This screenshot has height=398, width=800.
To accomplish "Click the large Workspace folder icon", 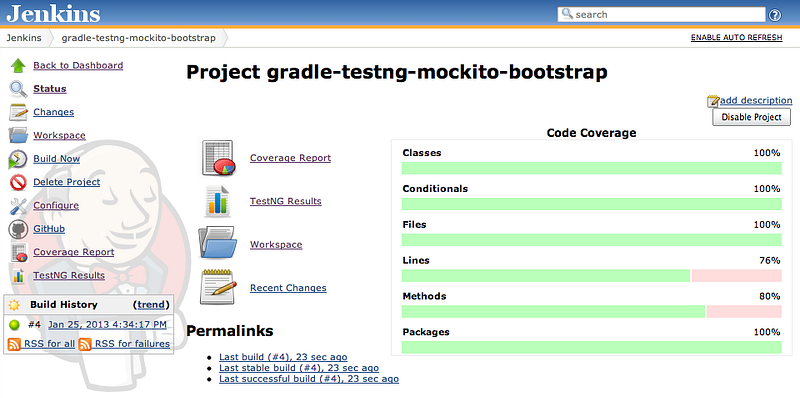I will coord(217,243).
